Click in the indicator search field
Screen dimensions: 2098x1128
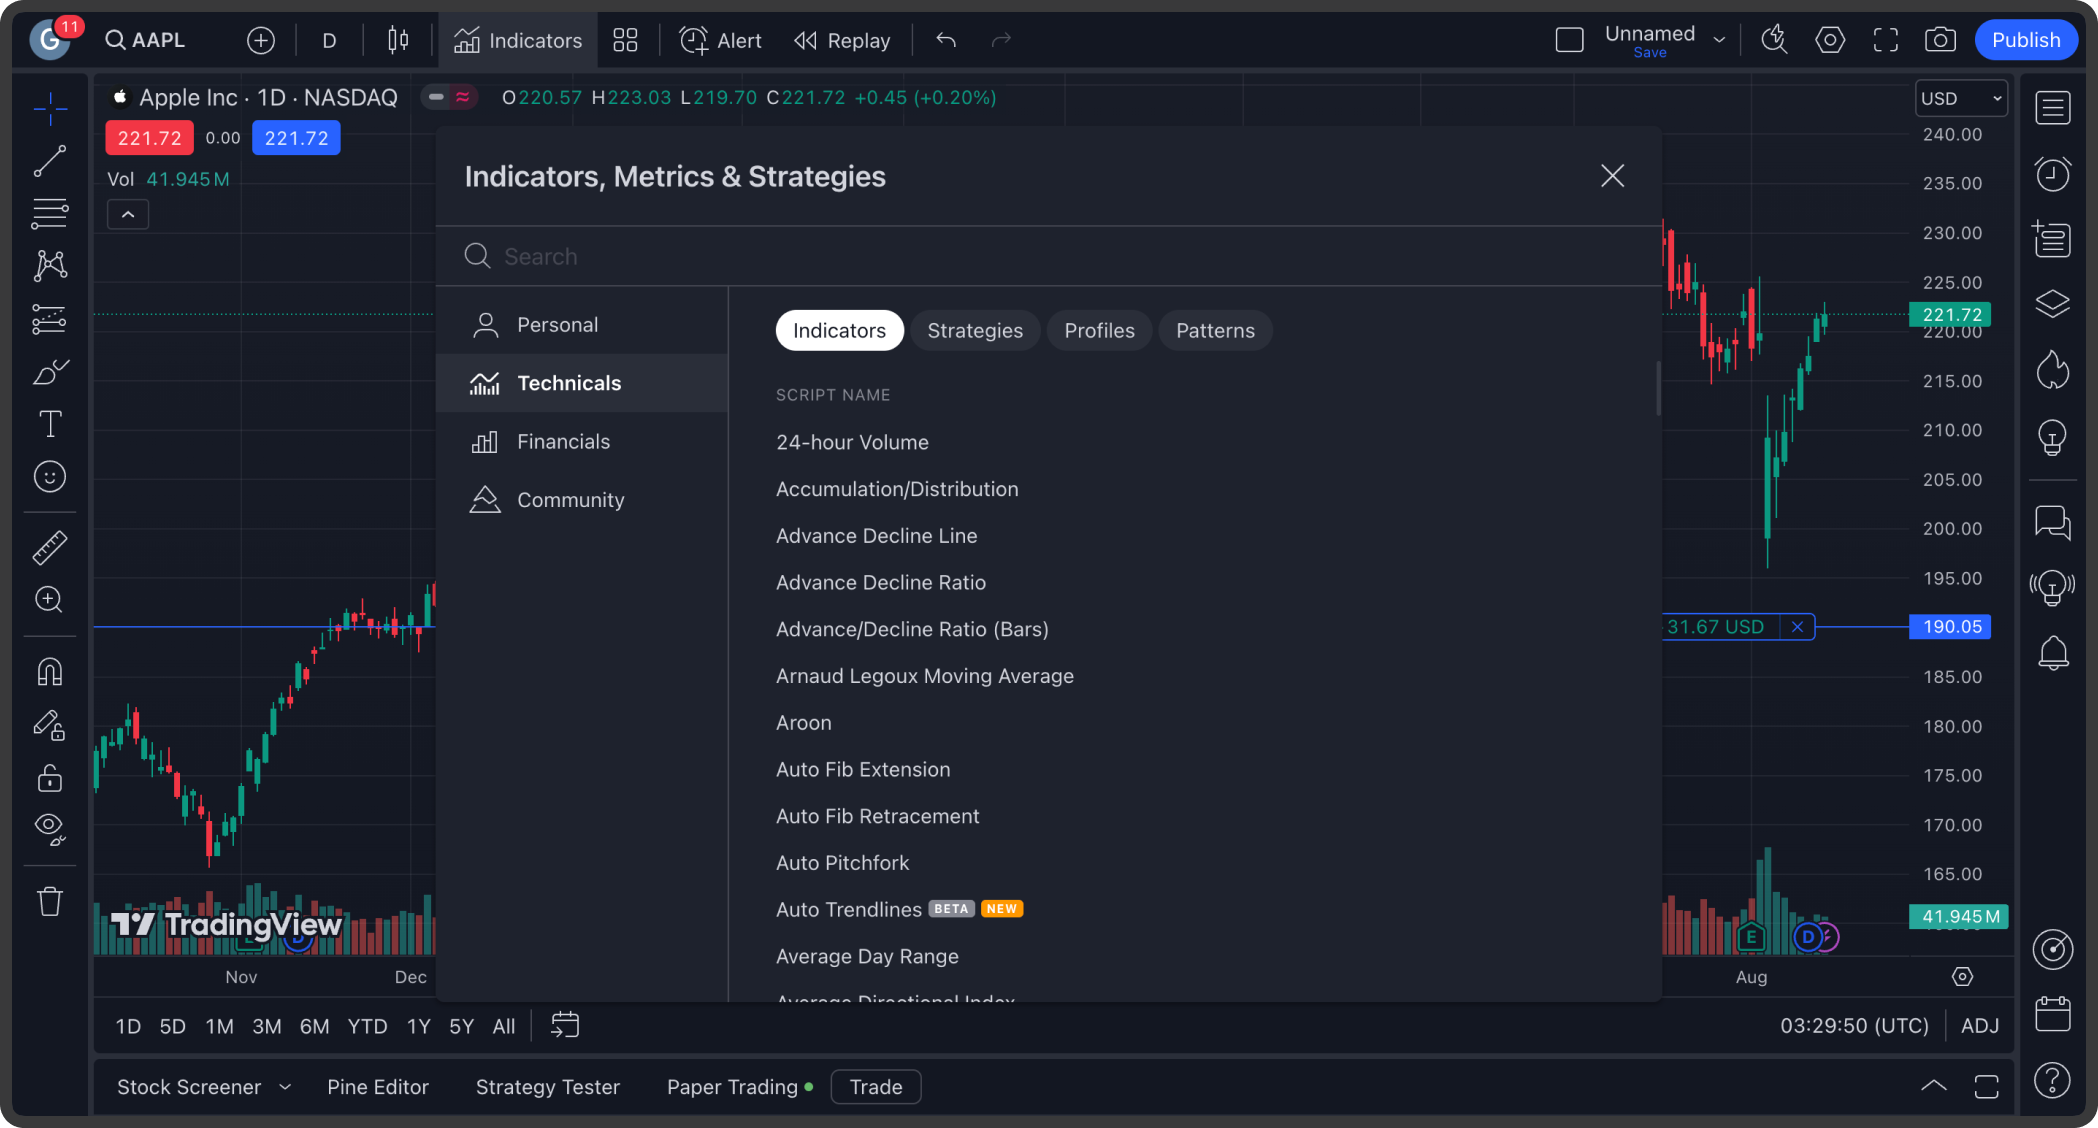(1049, 257)
